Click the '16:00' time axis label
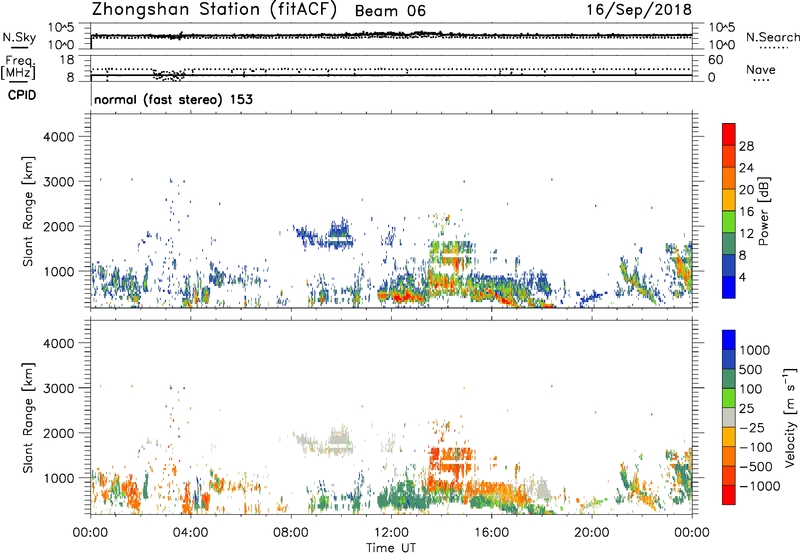The height and width of the screenshot is (554, 800). pyautogui.click(x=491, y=533)
